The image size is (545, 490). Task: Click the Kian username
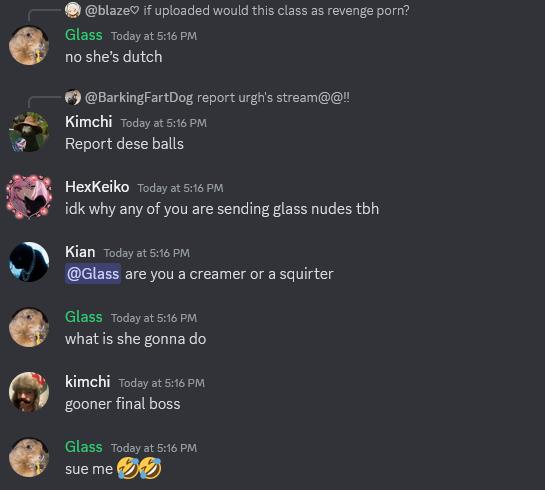[80, 252]
